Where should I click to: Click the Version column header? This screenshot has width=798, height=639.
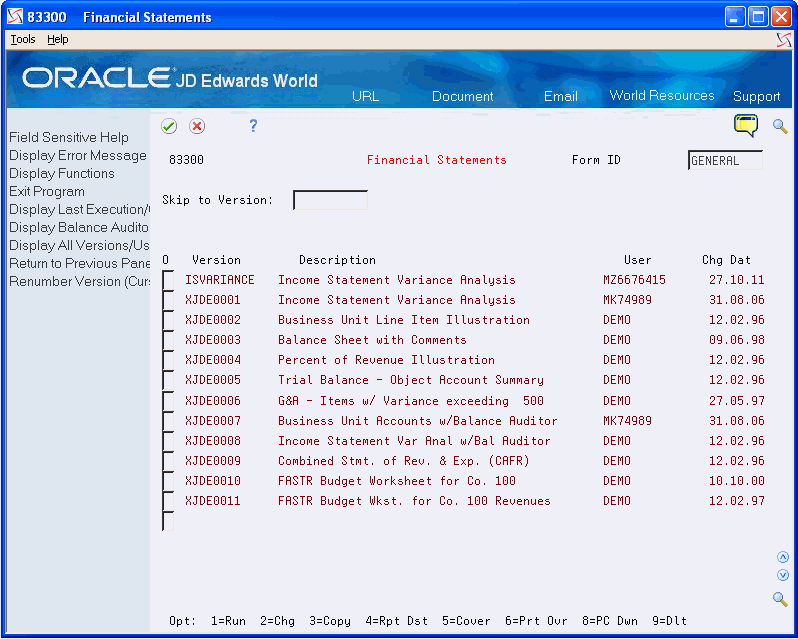pos(216,260)
